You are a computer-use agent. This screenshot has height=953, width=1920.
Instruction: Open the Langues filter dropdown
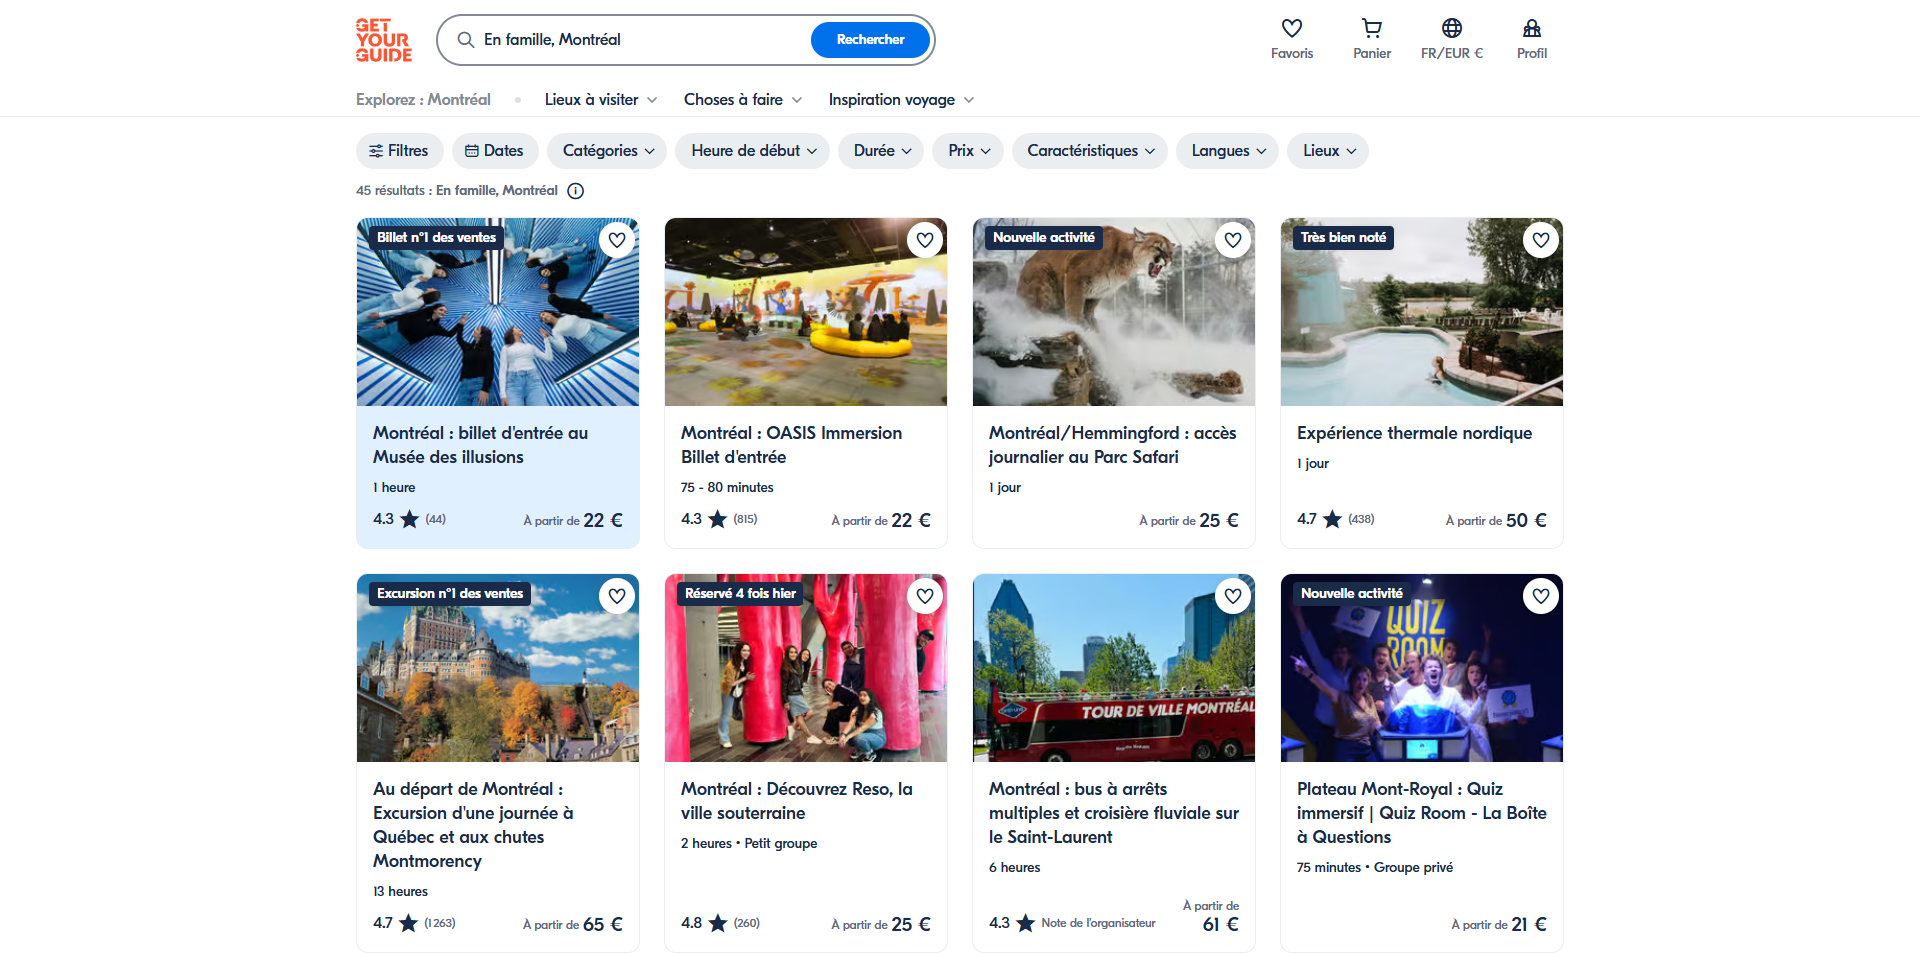(x=1228, y=151)
